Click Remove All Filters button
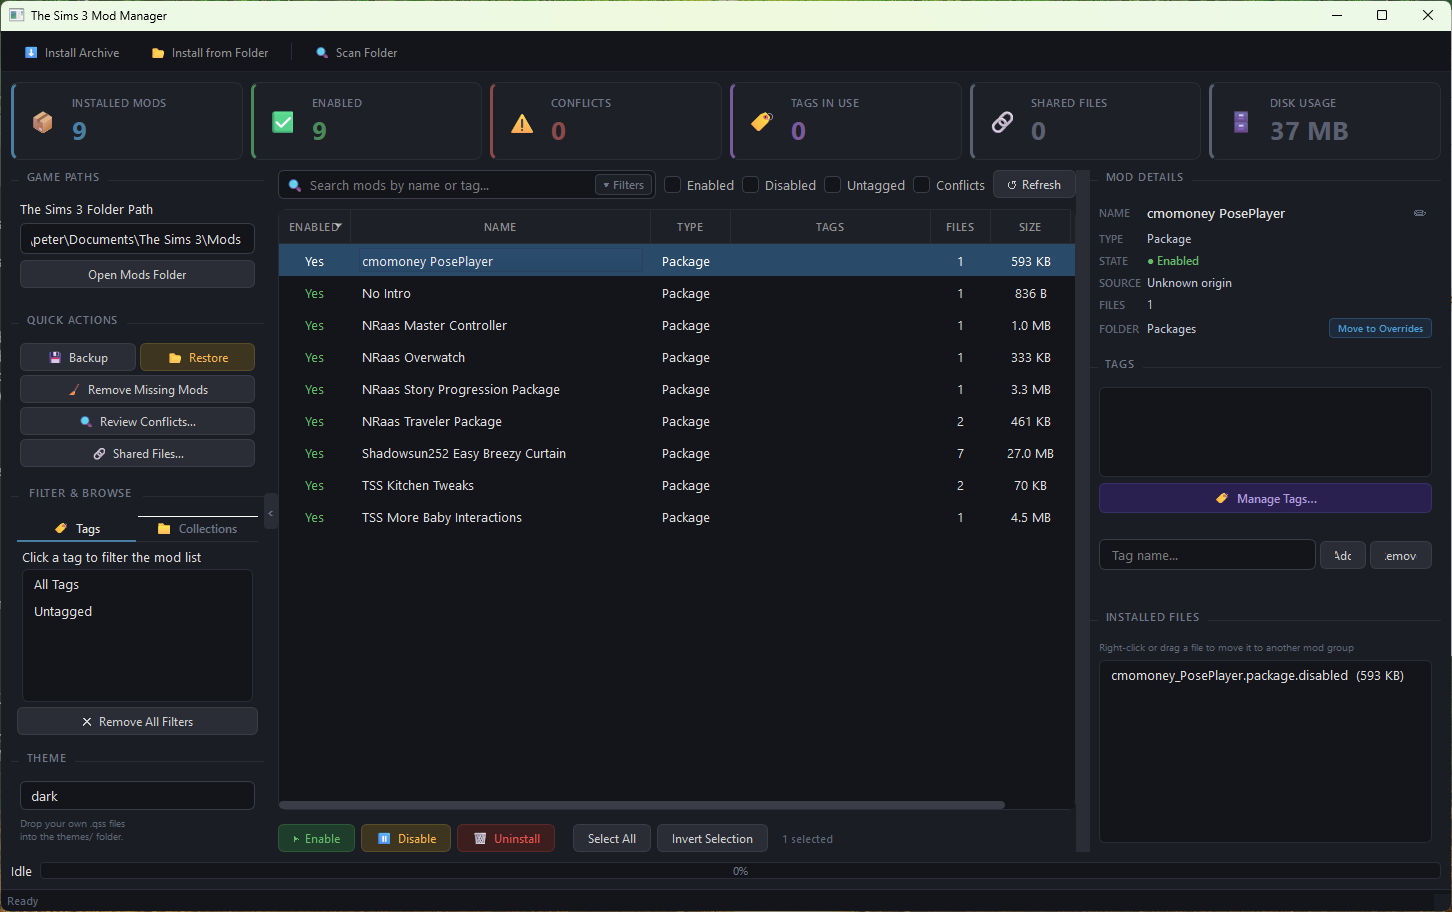1452x912 pixels. [x=137, y=722]
